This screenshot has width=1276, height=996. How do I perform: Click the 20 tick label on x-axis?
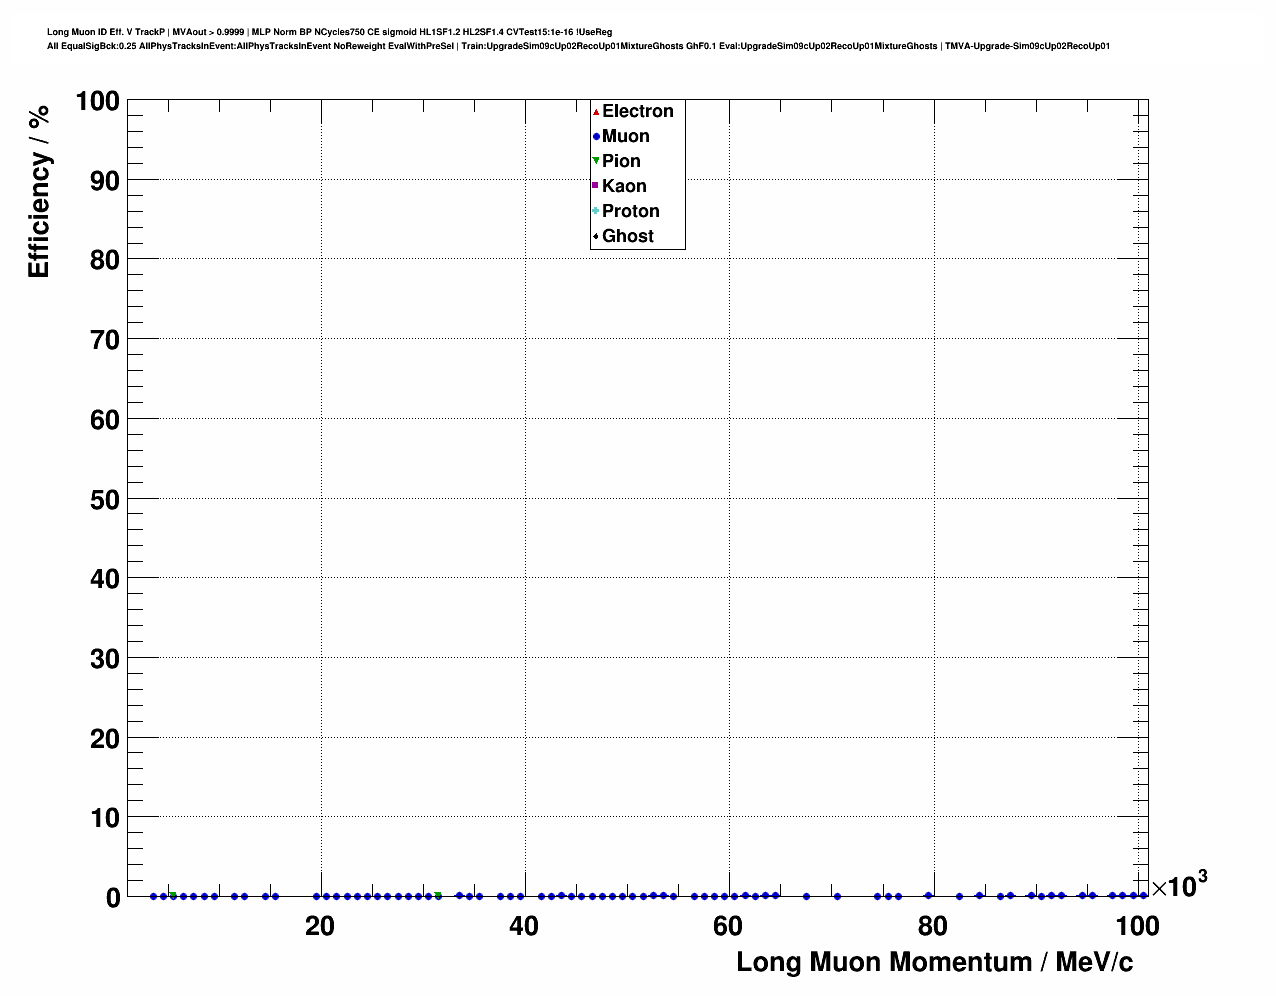(x=320, y=926)
